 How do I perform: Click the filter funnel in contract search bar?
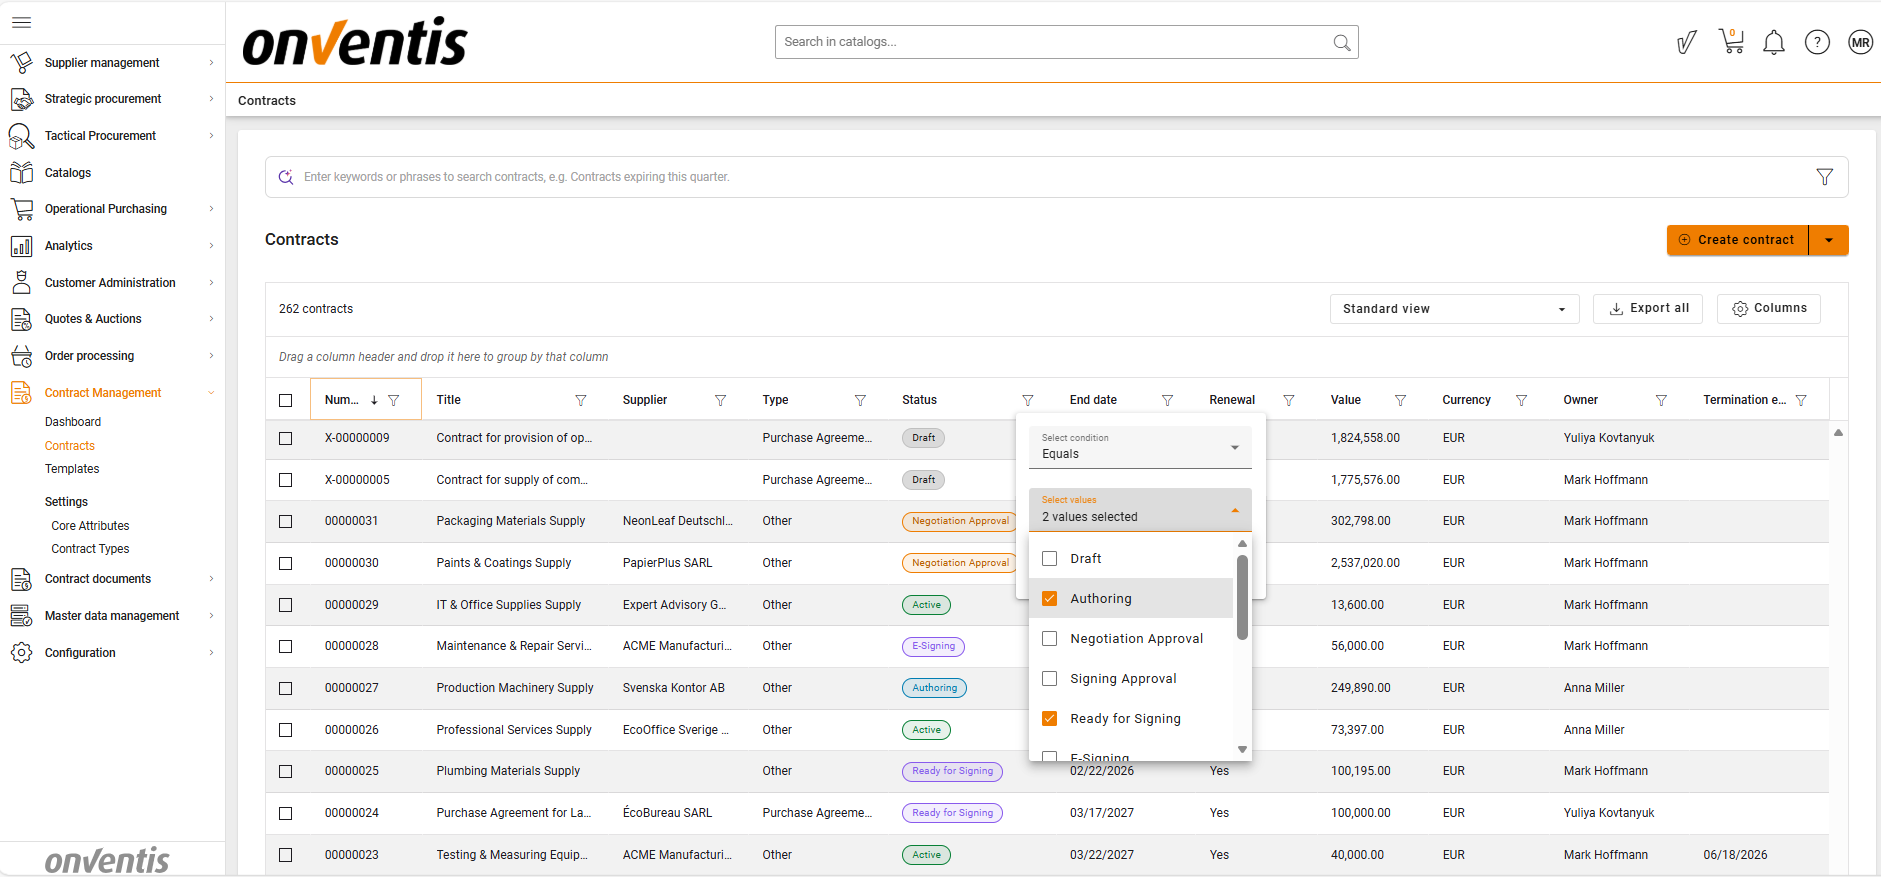coord(1824,177)
